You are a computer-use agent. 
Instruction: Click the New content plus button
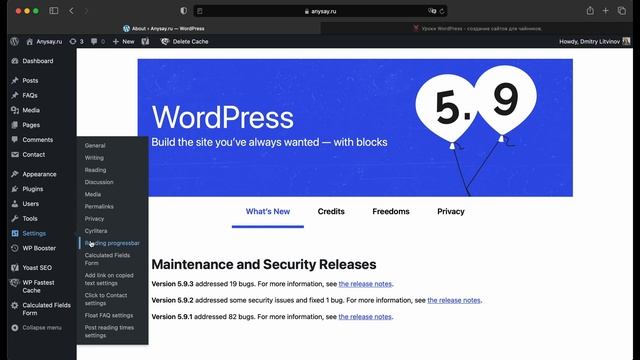click(x=123, y=41)
